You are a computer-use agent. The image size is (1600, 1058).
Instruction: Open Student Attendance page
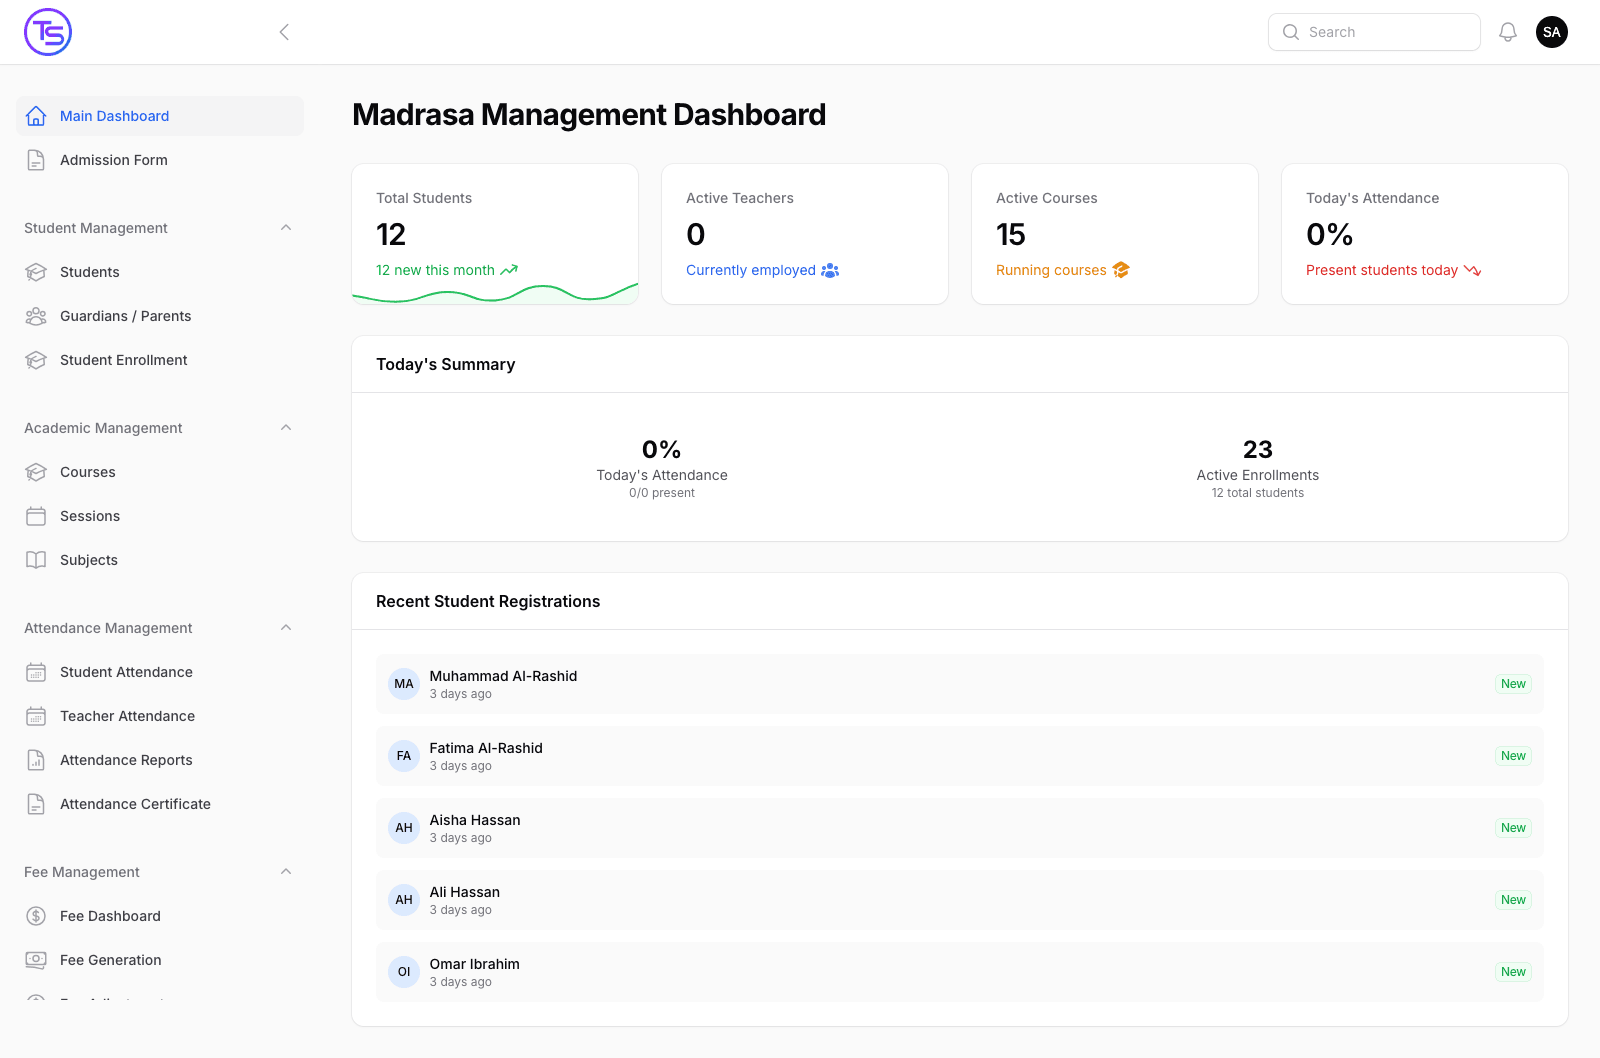pos(160,672)
